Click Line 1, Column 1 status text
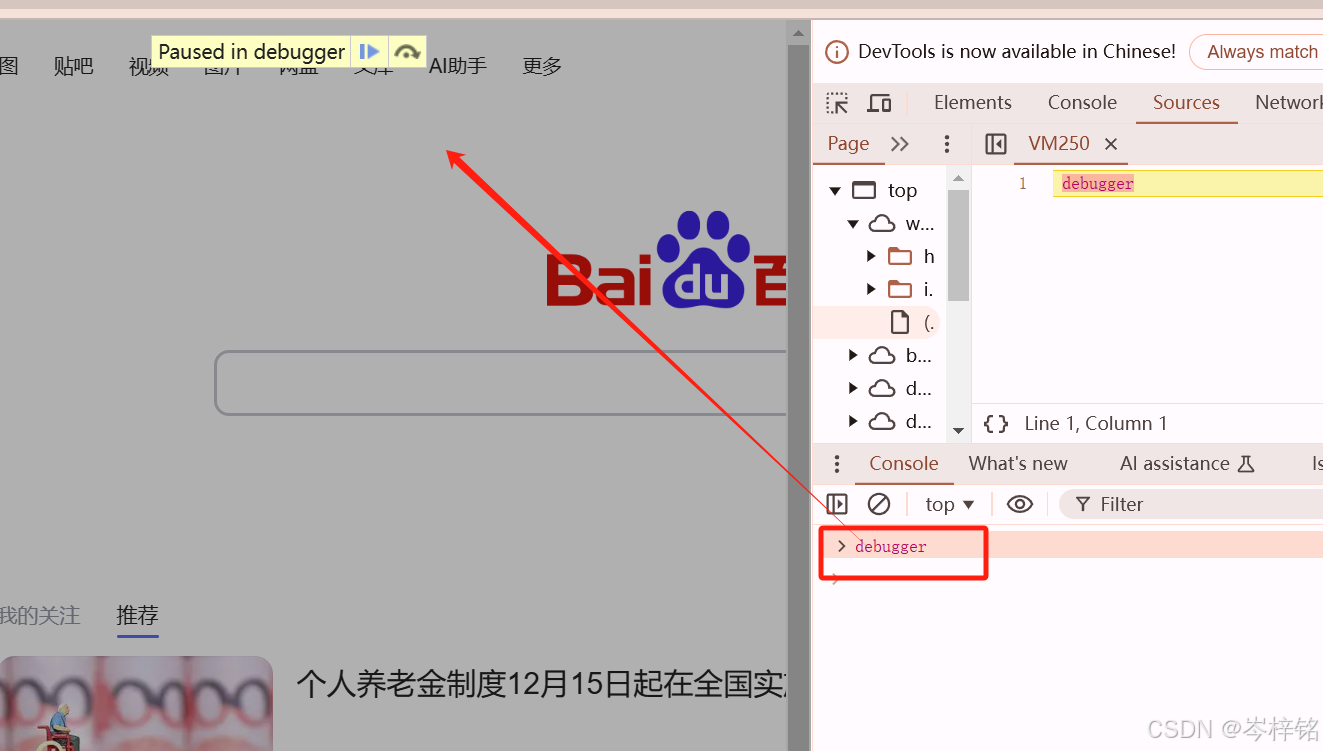The width and height of the screenshot is (1323, 751). pos(1096,423)
